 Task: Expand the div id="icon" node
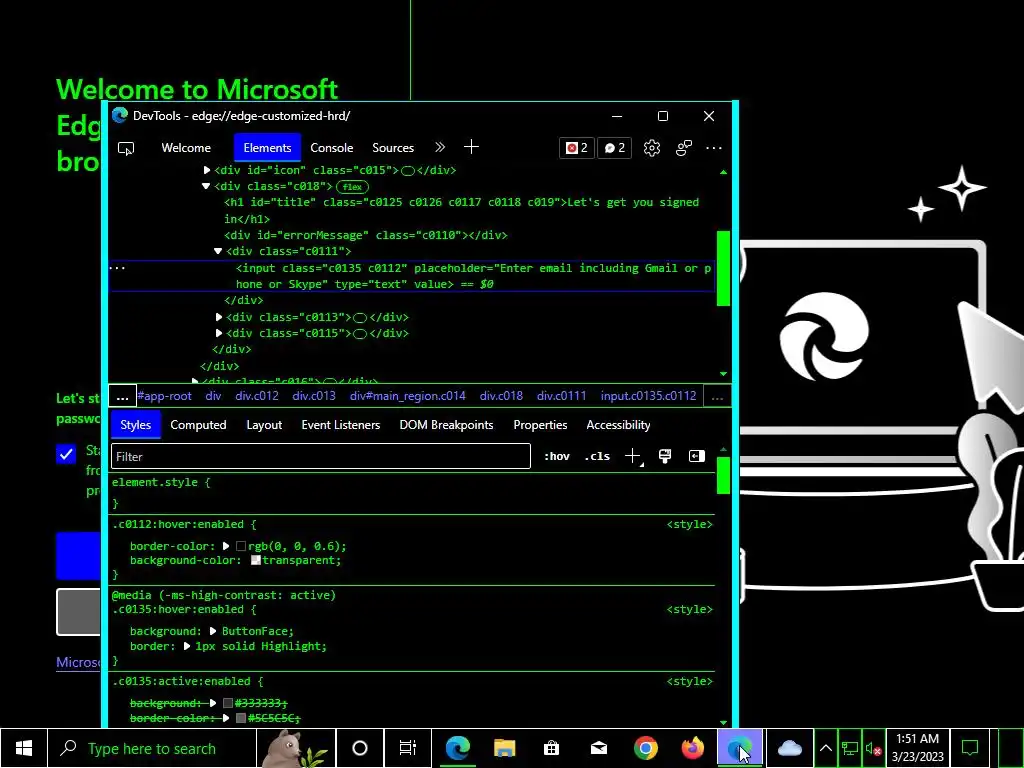point(207,170)
